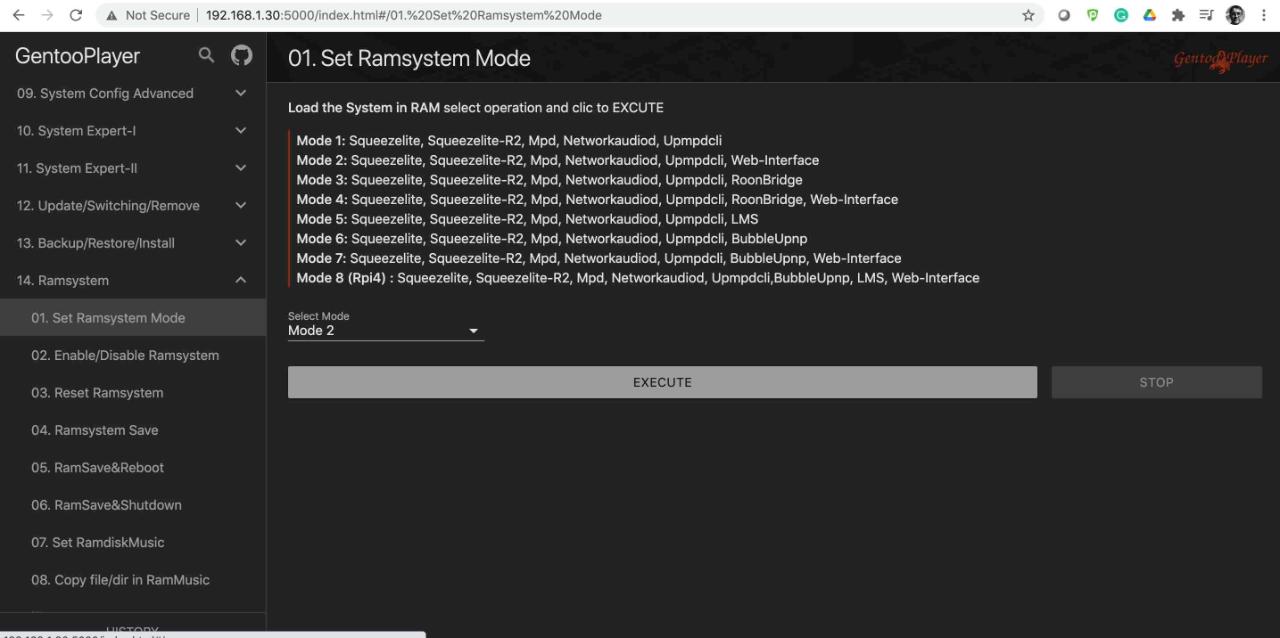Click the Mode 4 description line
Image resolution: width=1280 pixels, height=638 pixels.
coord(597,199)
